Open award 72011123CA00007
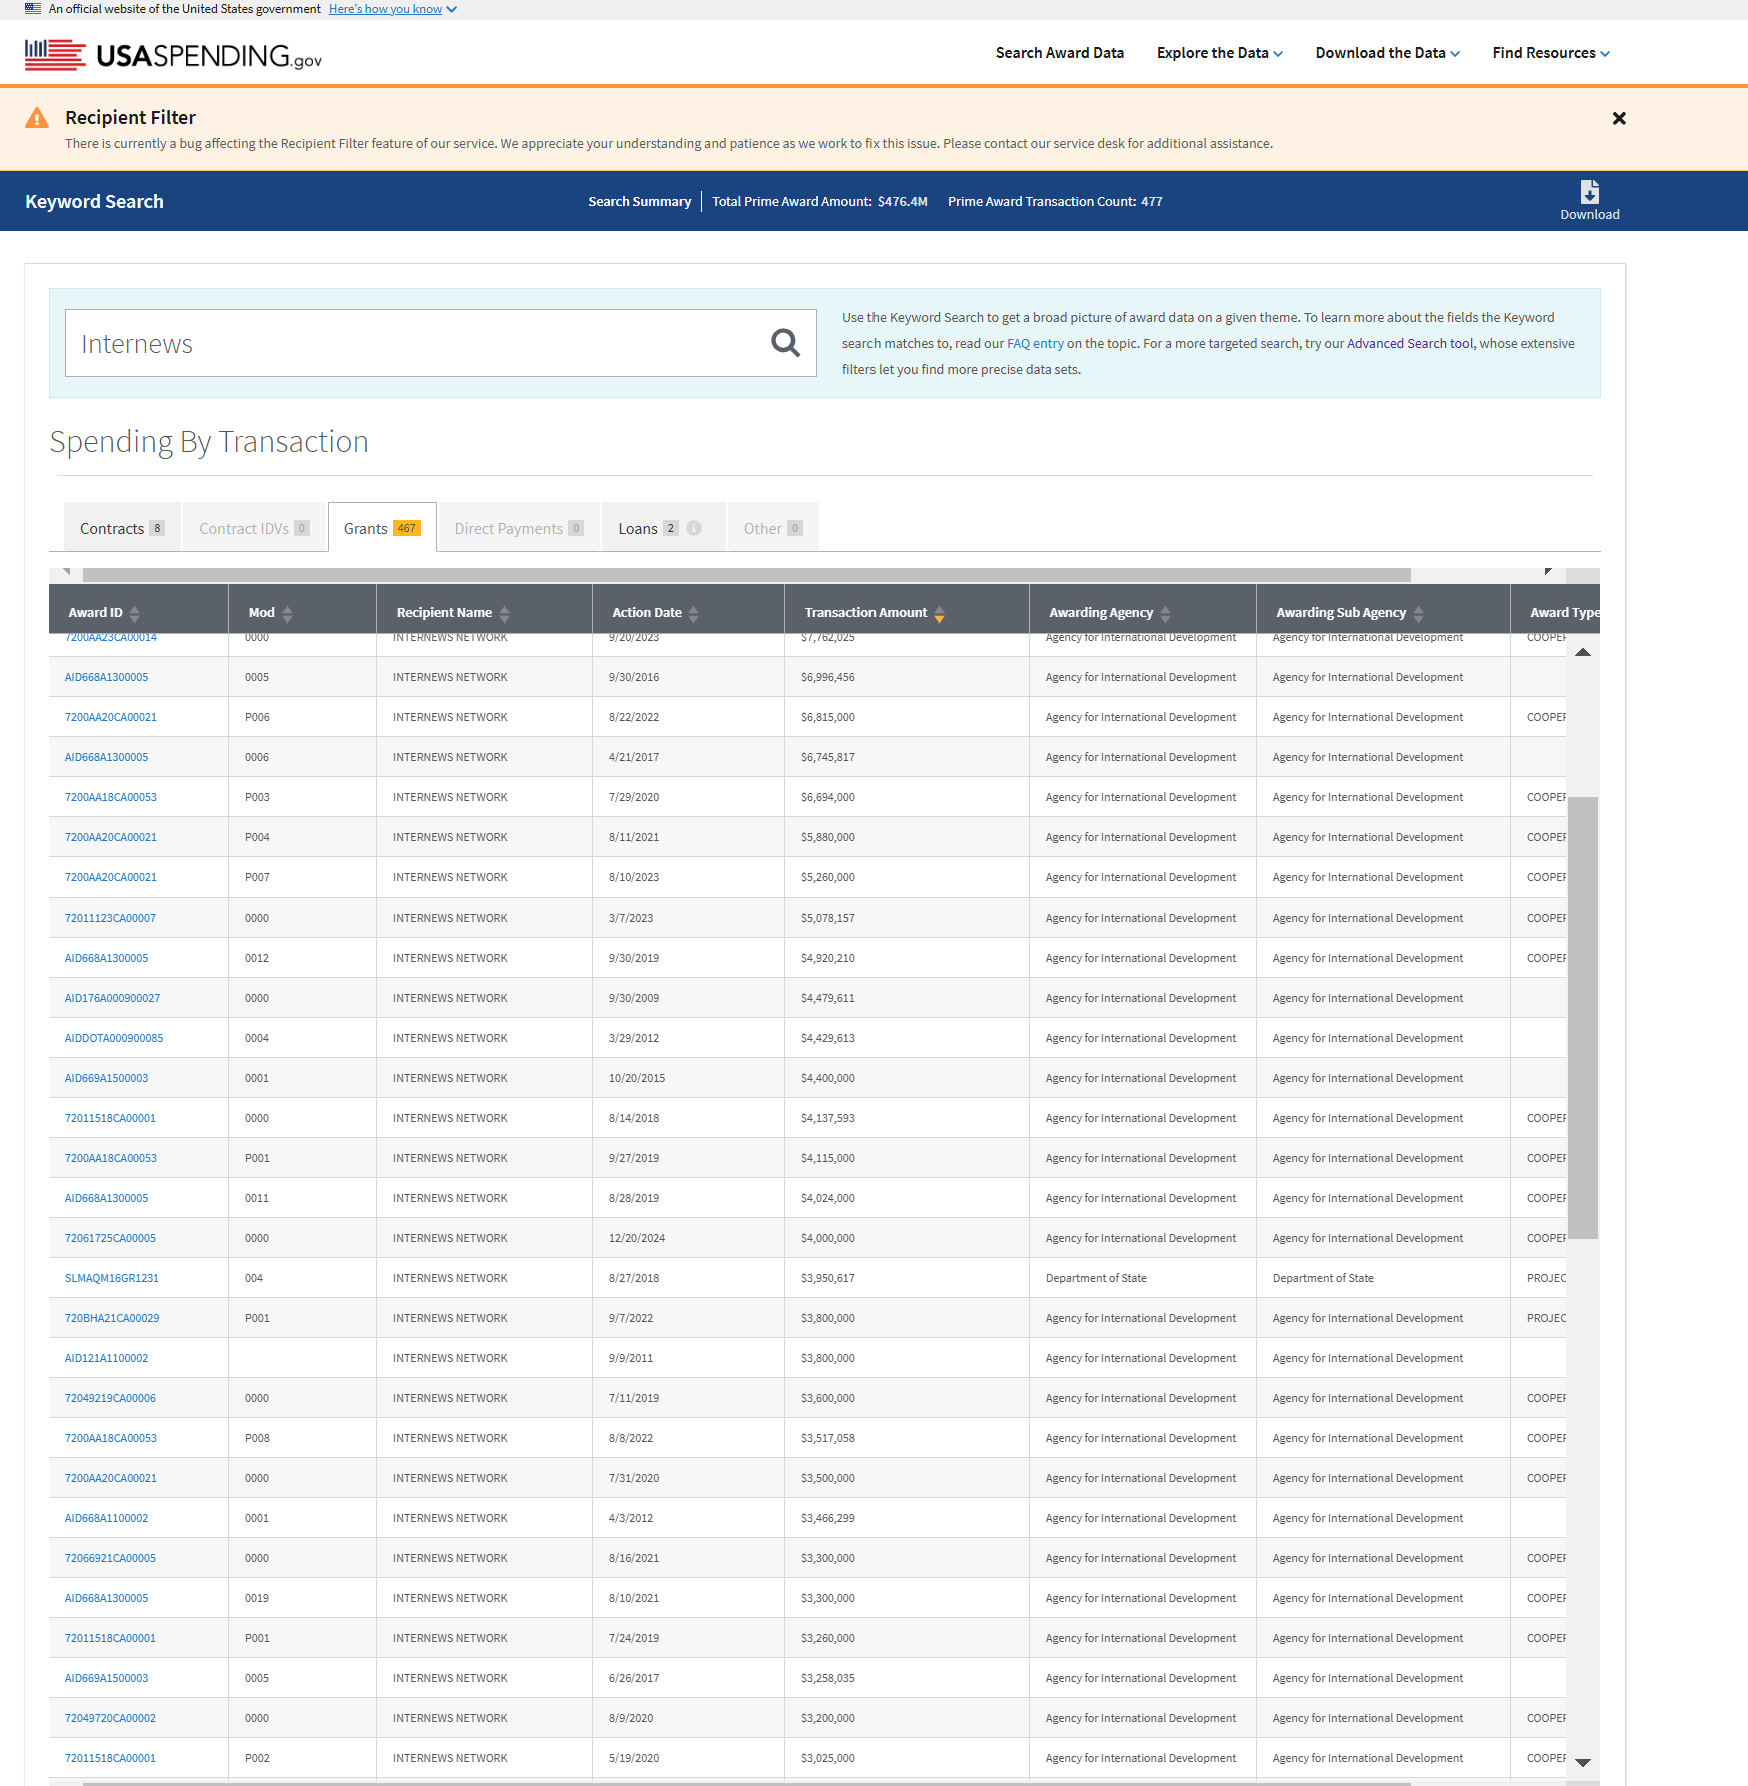The image size is (1748, 1786). [x=110, y=918]
